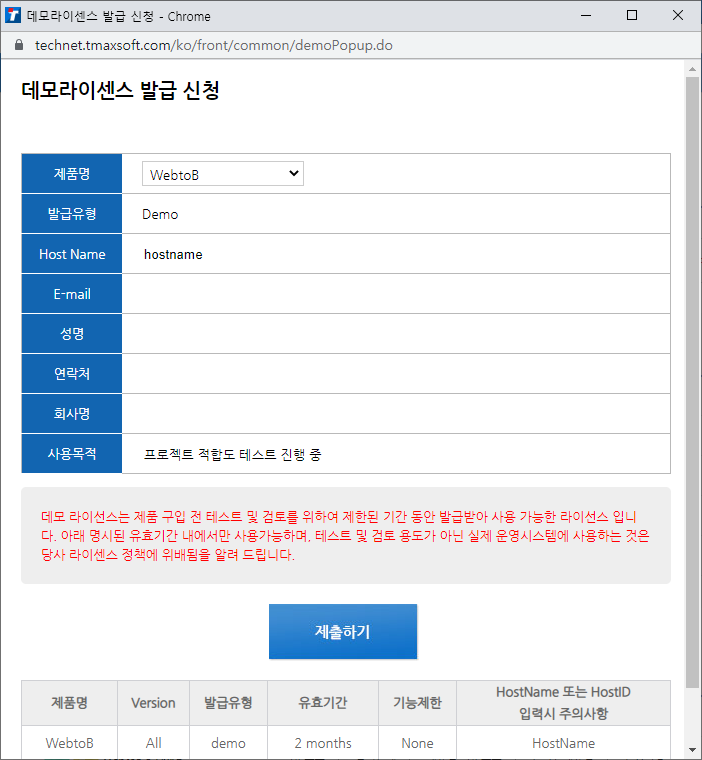The height and width of the screenshot is (760, 702).
Task: Click the vertical scrollbar thumb
Action: pyautogui.click(x=692, y=382)
